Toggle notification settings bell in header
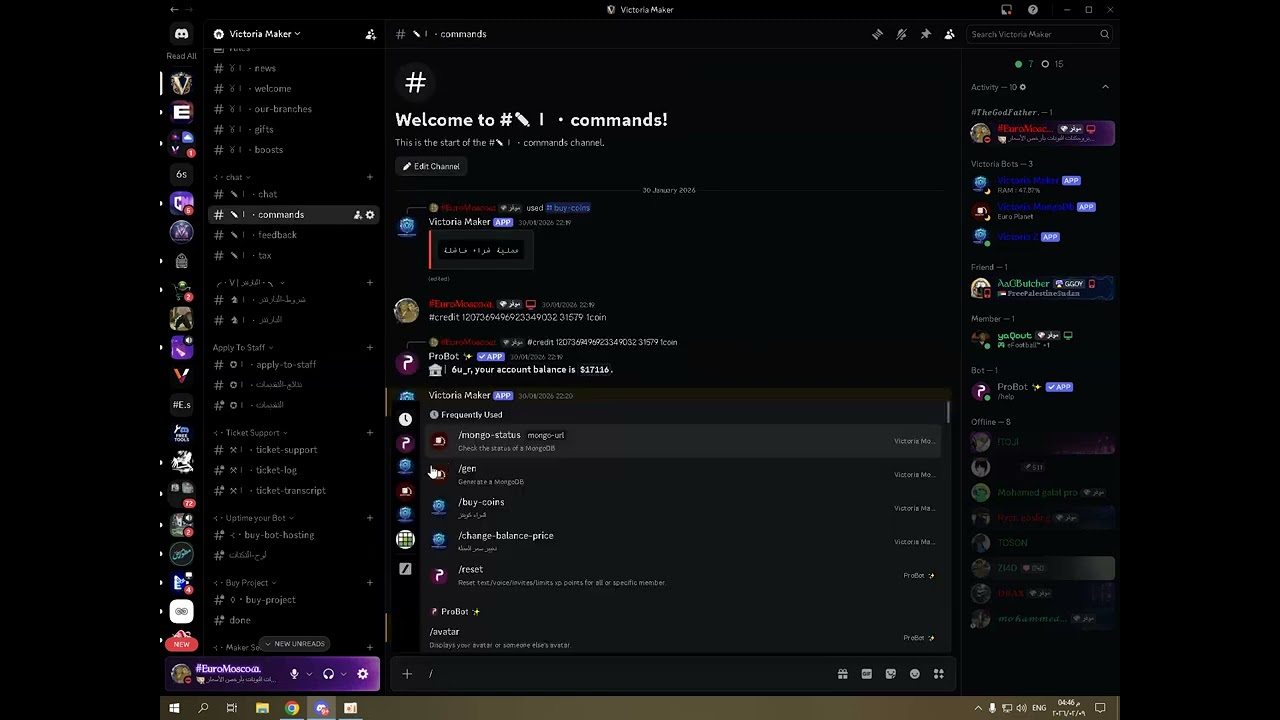The width and height of the screenshot is (1280, 720). pos(901,34)
